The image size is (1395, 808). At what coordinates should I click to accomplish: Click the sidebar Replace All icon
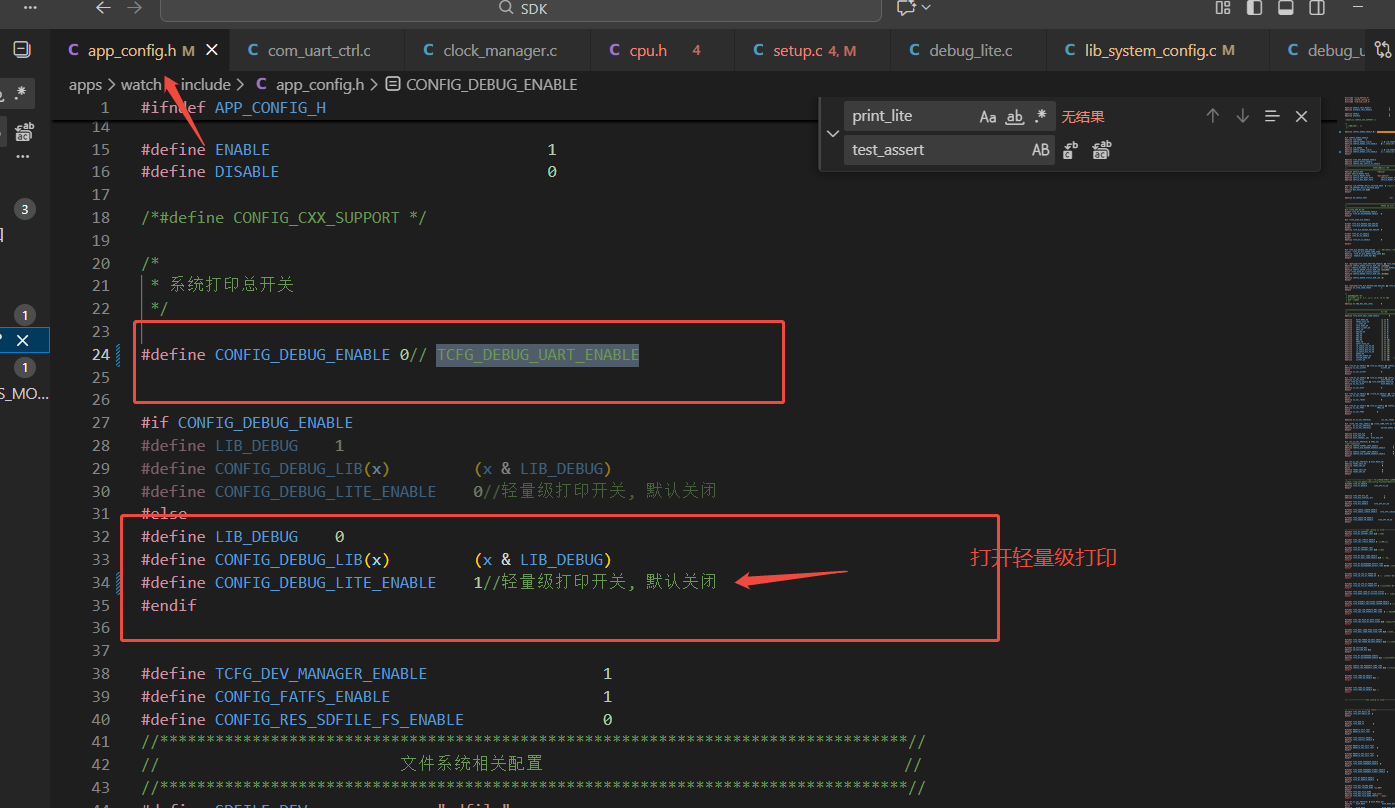click(x=24, y=131)
